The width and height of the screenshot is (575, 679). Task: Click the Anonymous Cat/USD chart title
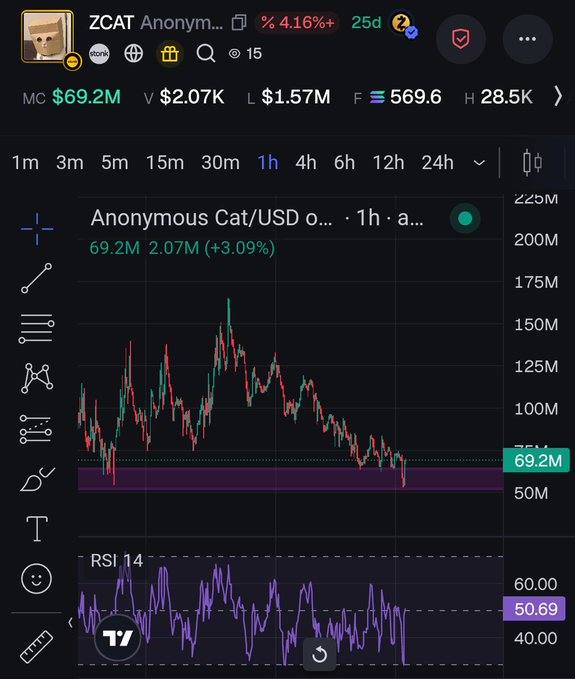257,218
